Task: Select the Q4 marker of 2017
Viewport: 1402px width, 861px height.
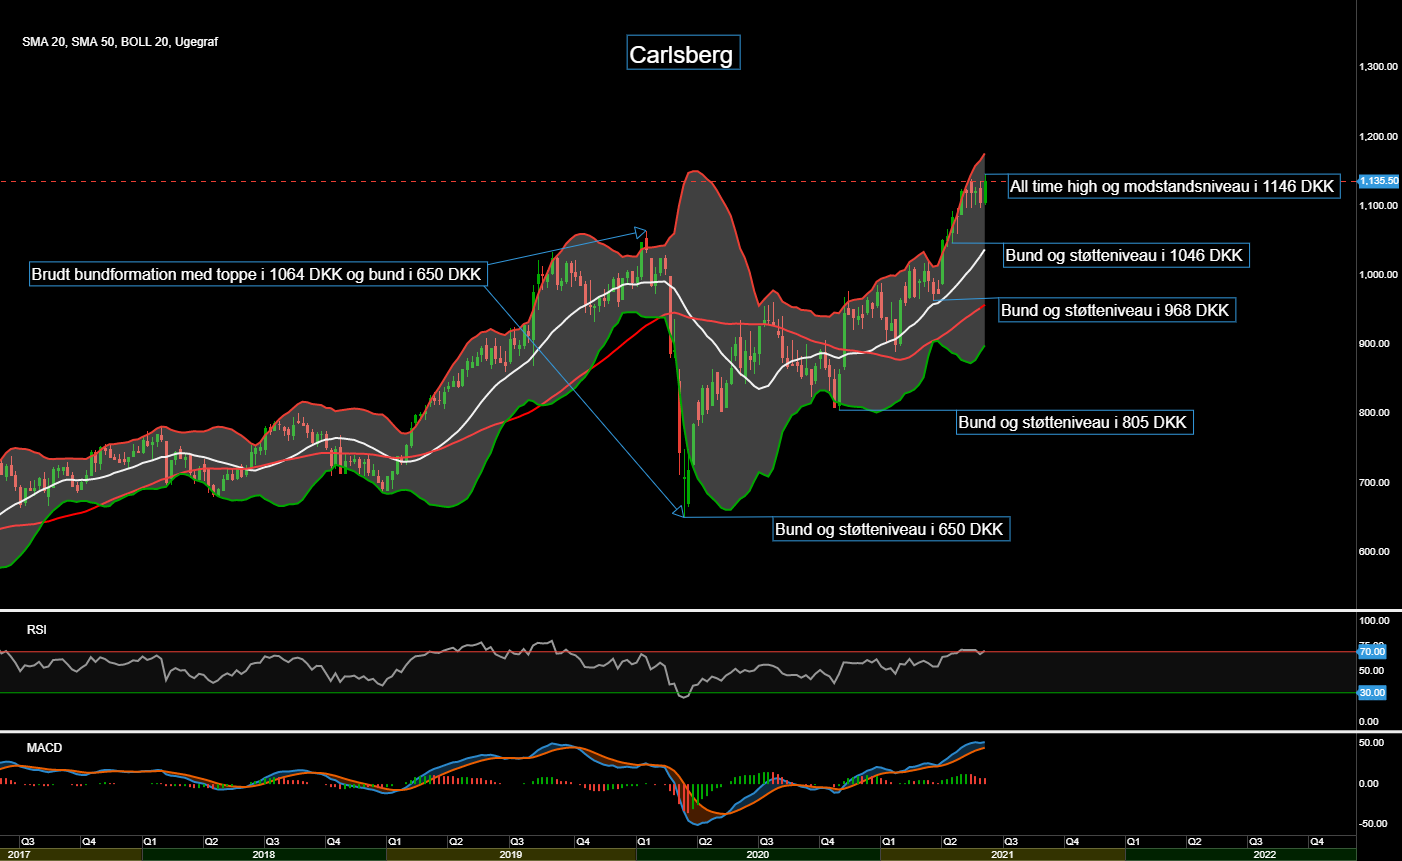Action: [89, 842]
